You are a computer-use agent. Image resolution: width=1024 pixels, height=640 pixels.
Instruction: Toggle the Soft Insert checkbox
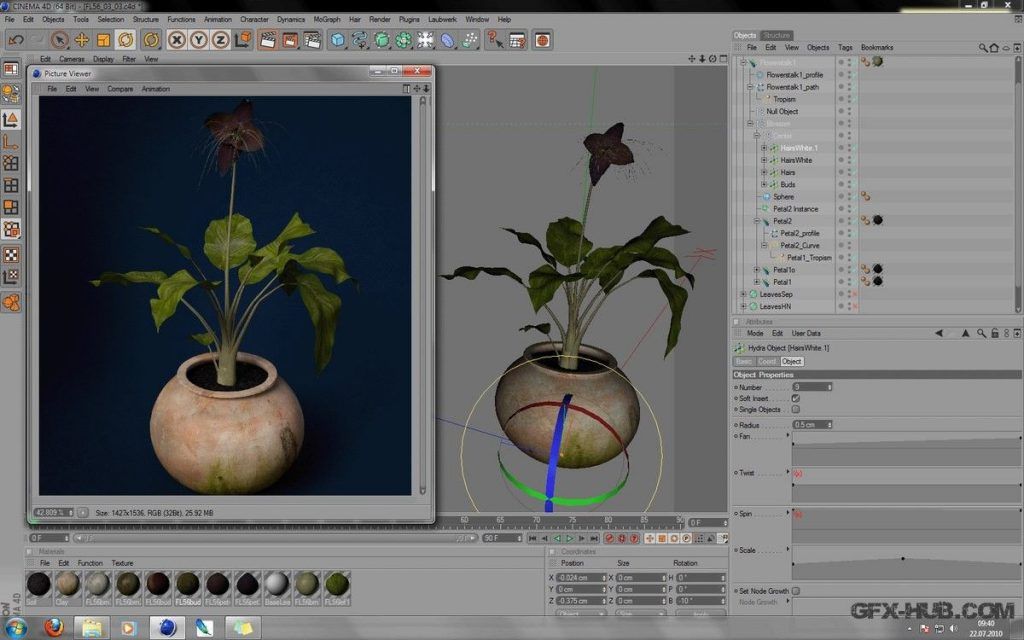(x=796, y=398)
